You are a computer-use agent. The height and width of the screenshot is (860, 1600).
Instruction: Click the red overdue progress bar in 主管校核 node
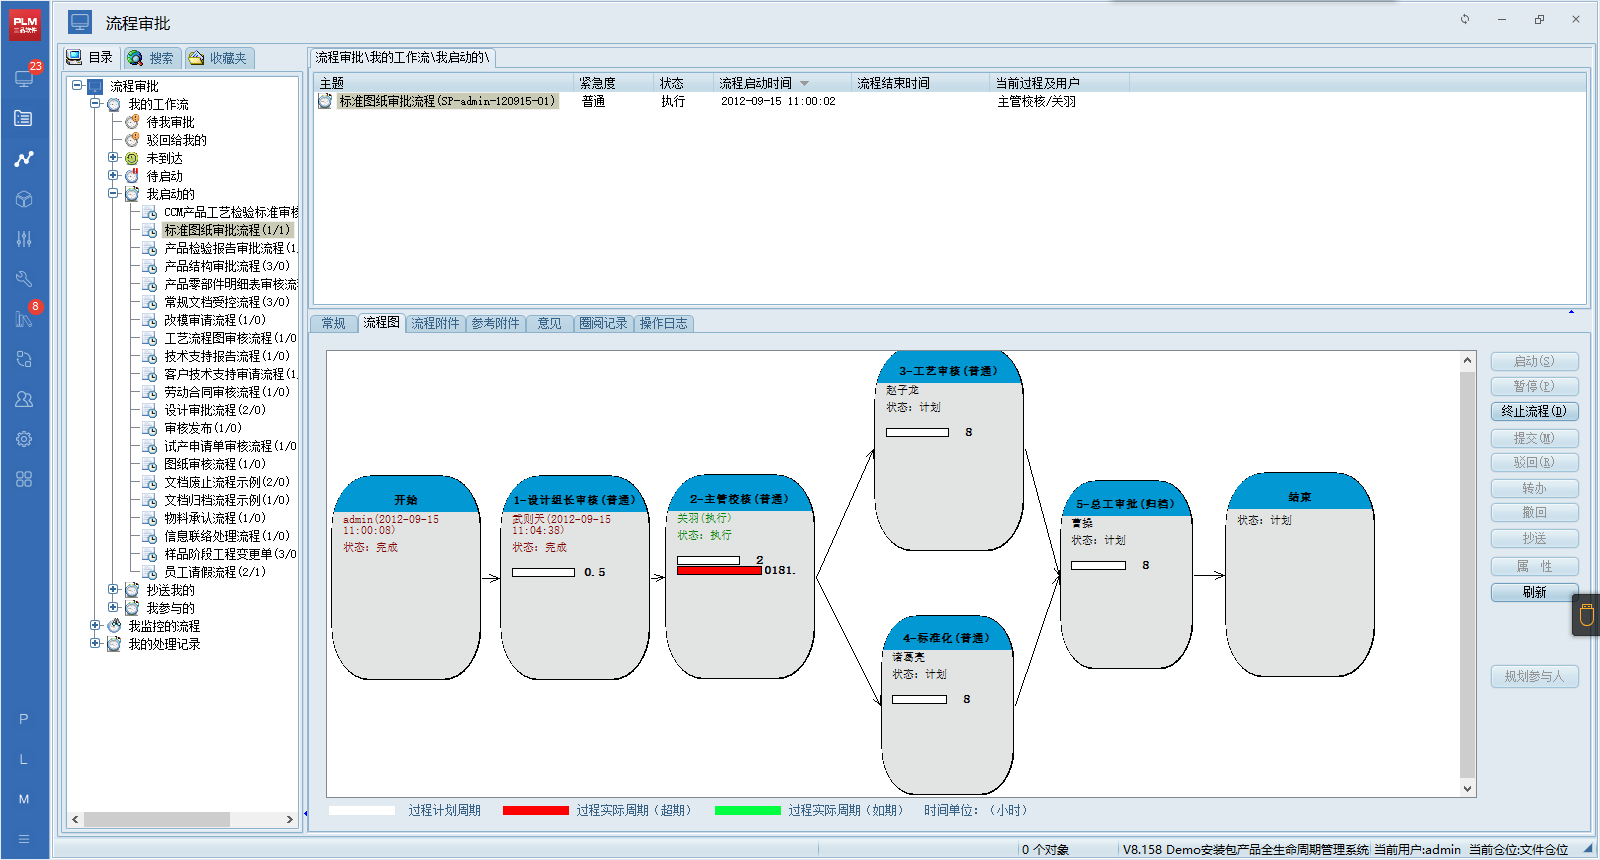[719, 570]
